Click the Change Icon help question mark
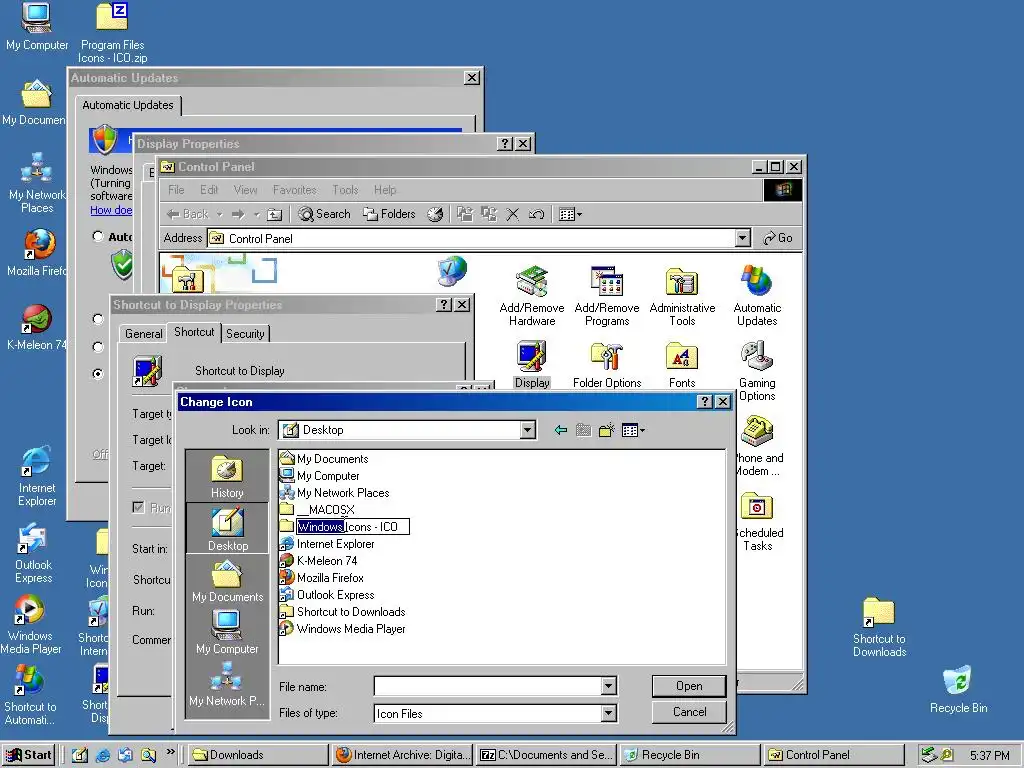1024x768 pixels. pyautogui.click(x=705, y=402)
